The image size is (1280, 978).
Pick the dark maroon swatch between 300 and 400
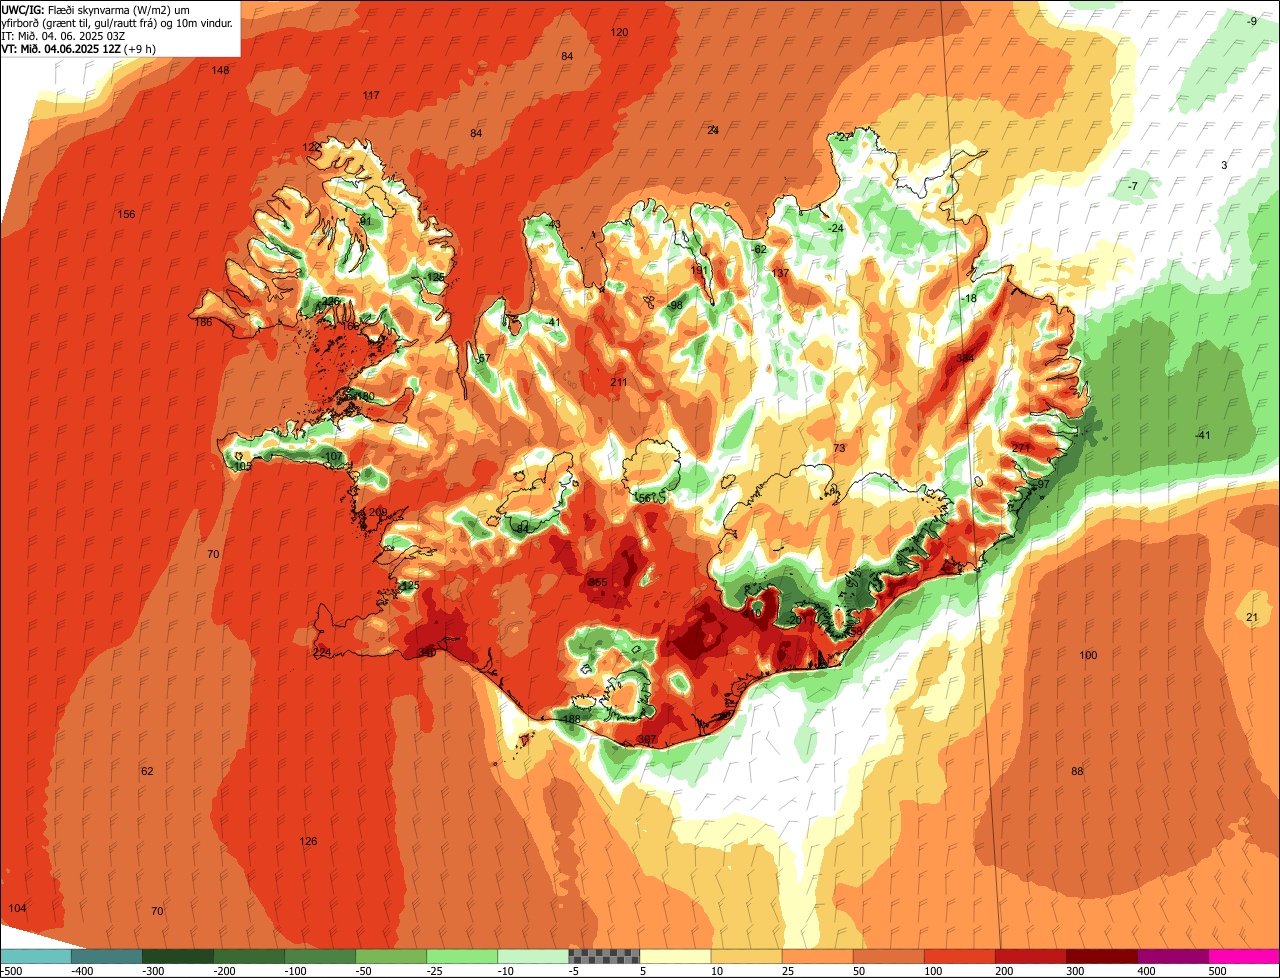click(x=1102, y=955)
